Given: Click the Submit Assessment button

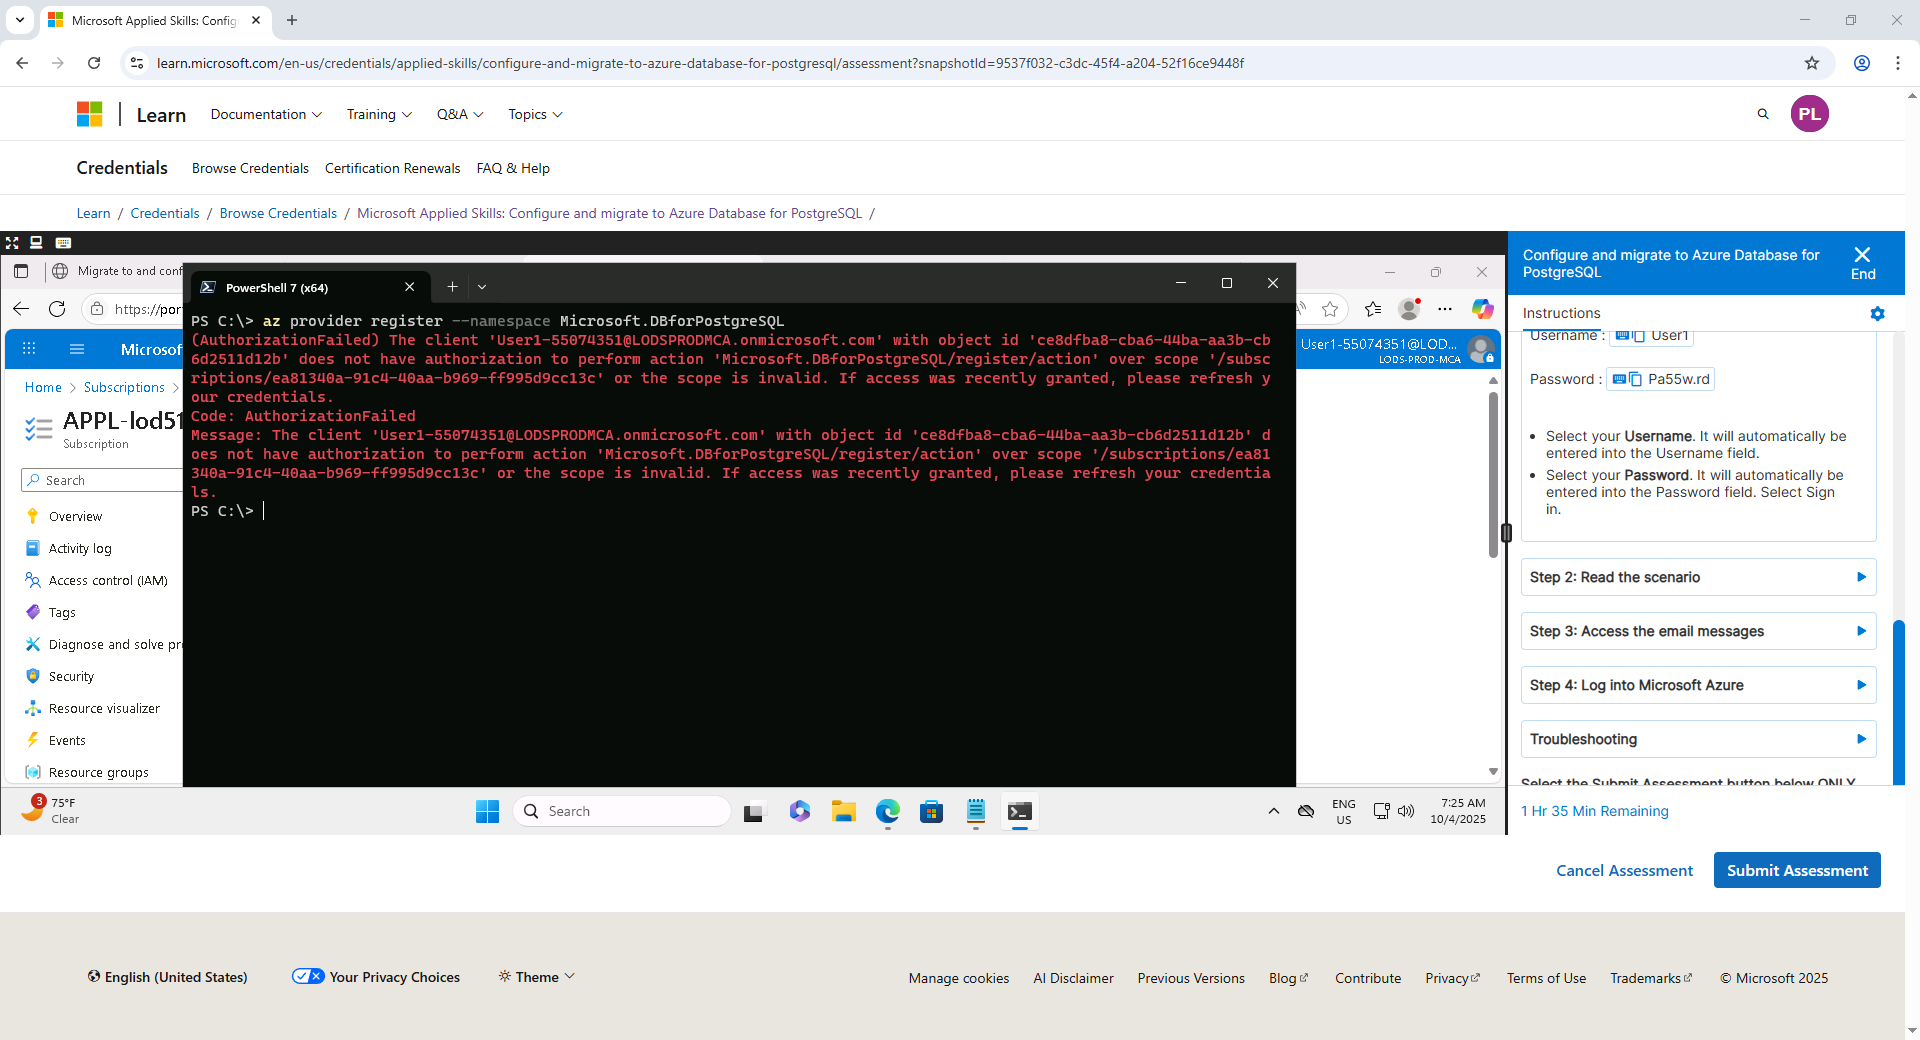Looking at the screenshot, I should 1797,870.
